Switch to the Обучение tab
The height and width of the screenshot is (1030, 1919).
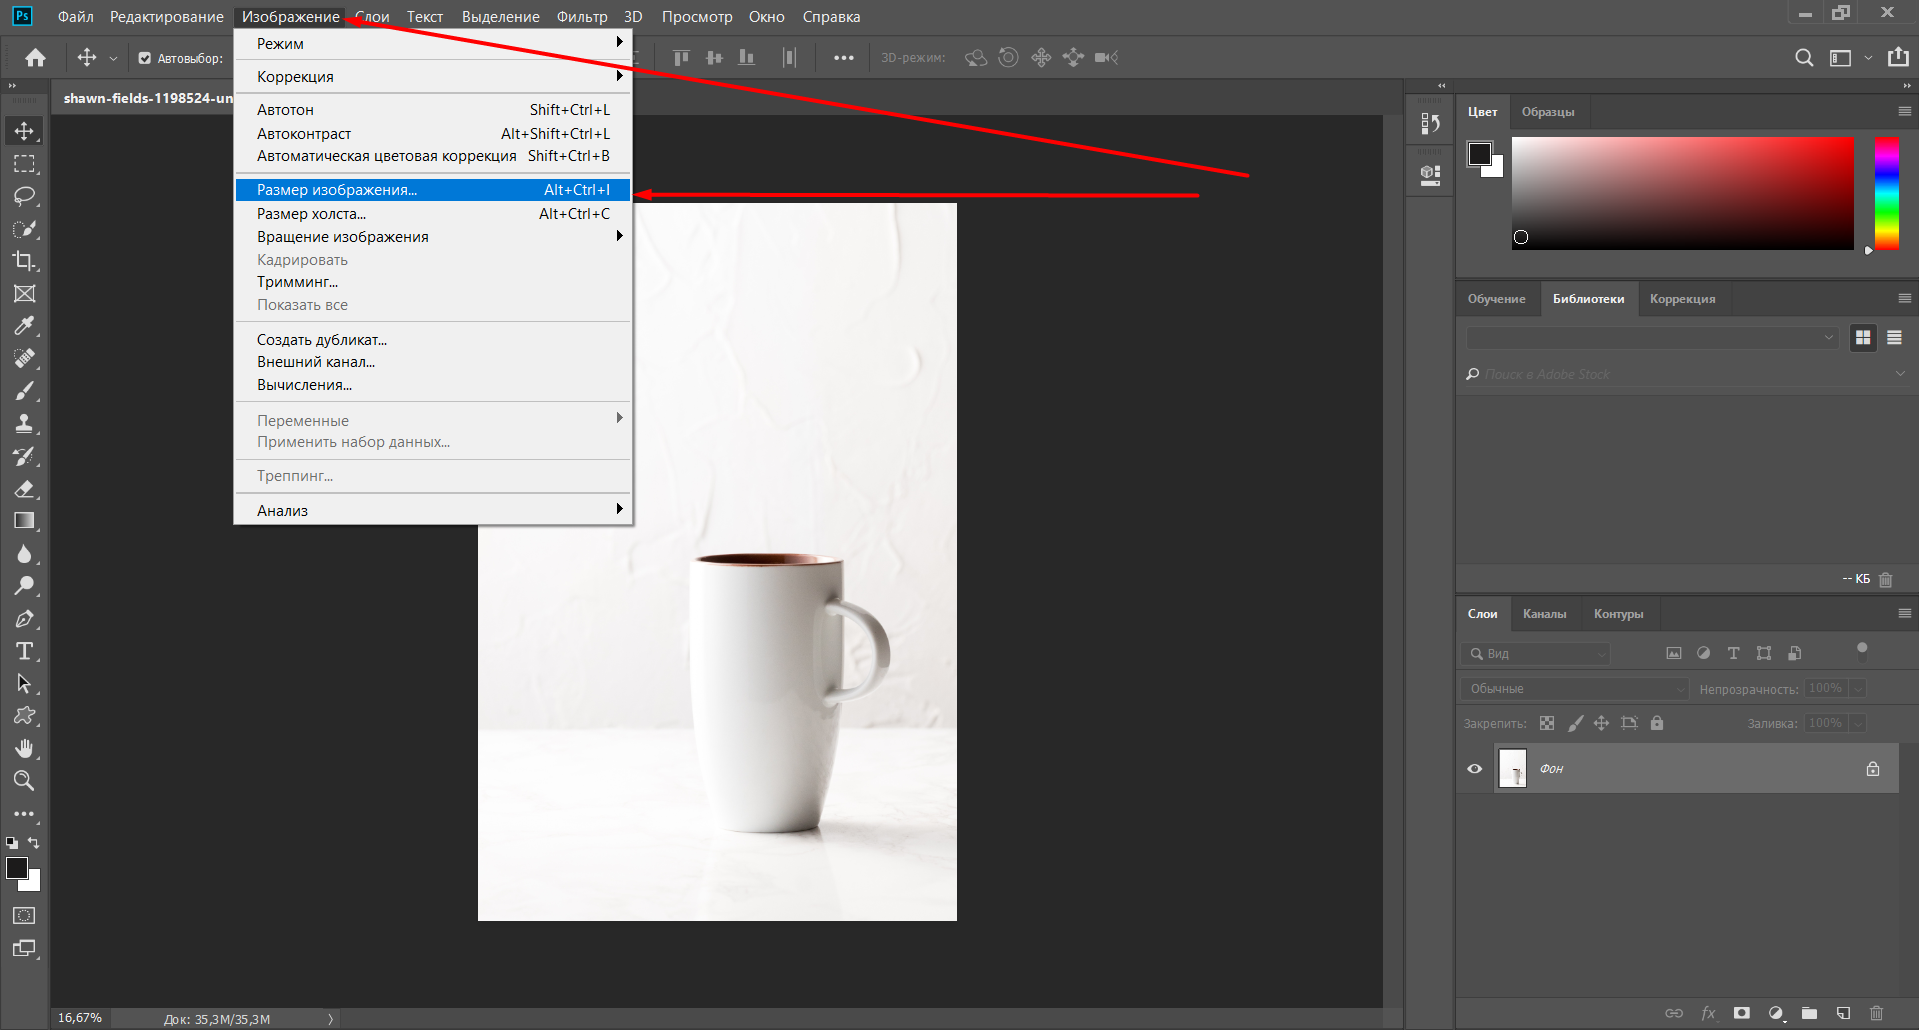[x=1496, y=299]
